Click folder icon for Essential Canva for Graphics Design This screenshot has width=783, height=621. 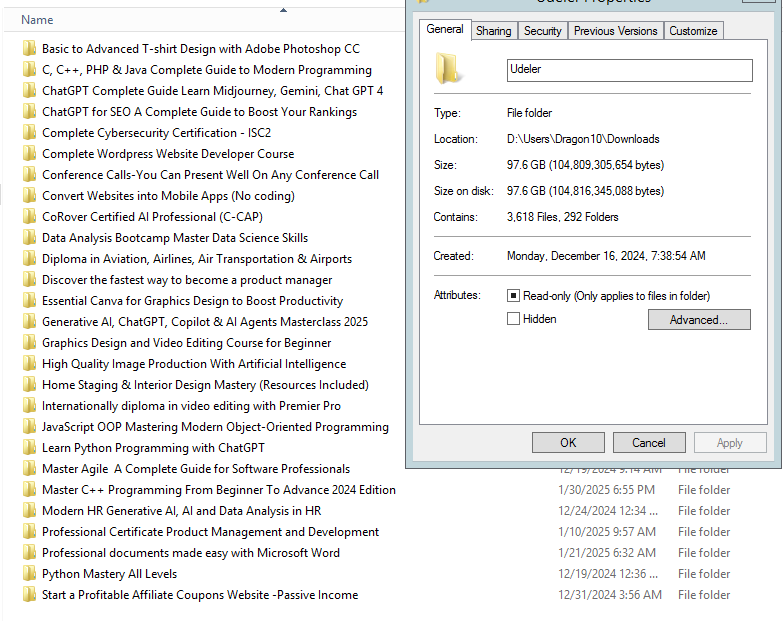coord(29,300)
